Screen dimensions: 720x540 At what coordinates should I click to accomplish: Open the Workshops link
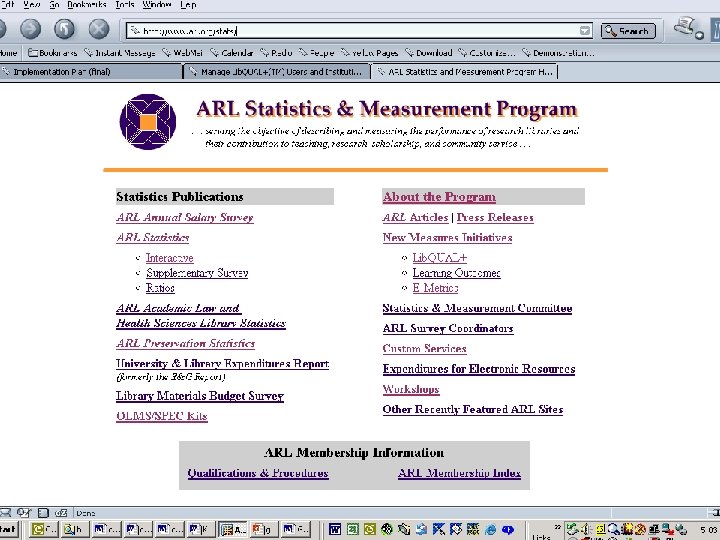(x=411, y=389)
